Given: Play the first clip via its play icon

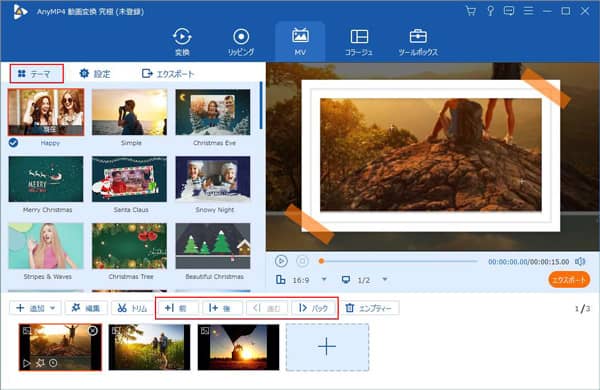Looking at the screenshot, I should 26,363.
